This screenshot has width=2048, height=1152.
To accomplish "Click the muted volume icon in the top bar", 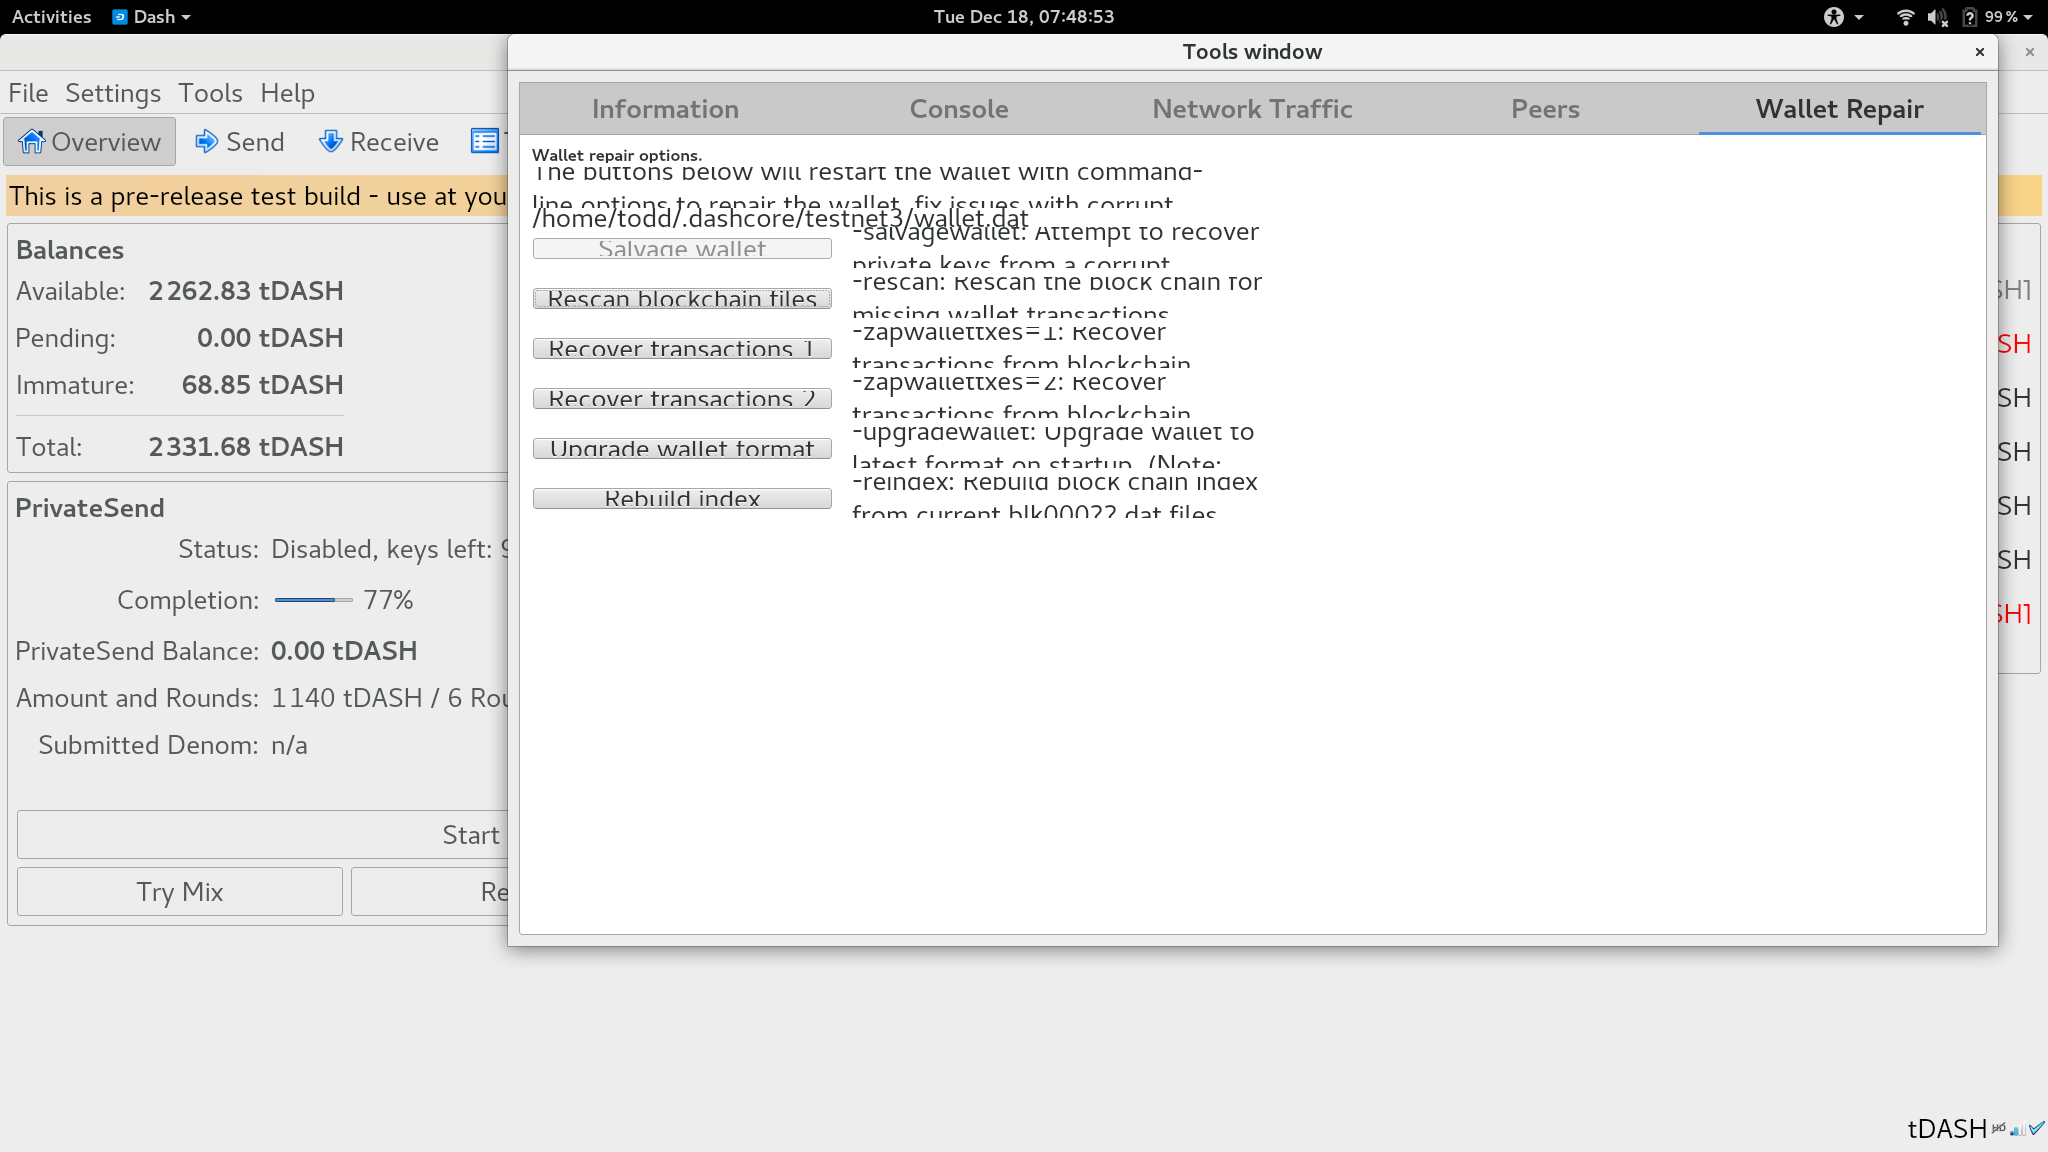I will [1937, 16].
